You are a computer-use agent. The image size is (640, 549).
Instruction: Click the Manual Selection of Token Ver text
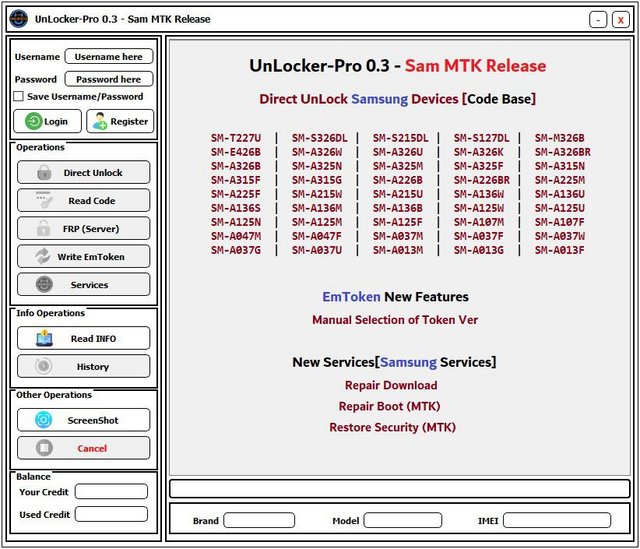395,320
